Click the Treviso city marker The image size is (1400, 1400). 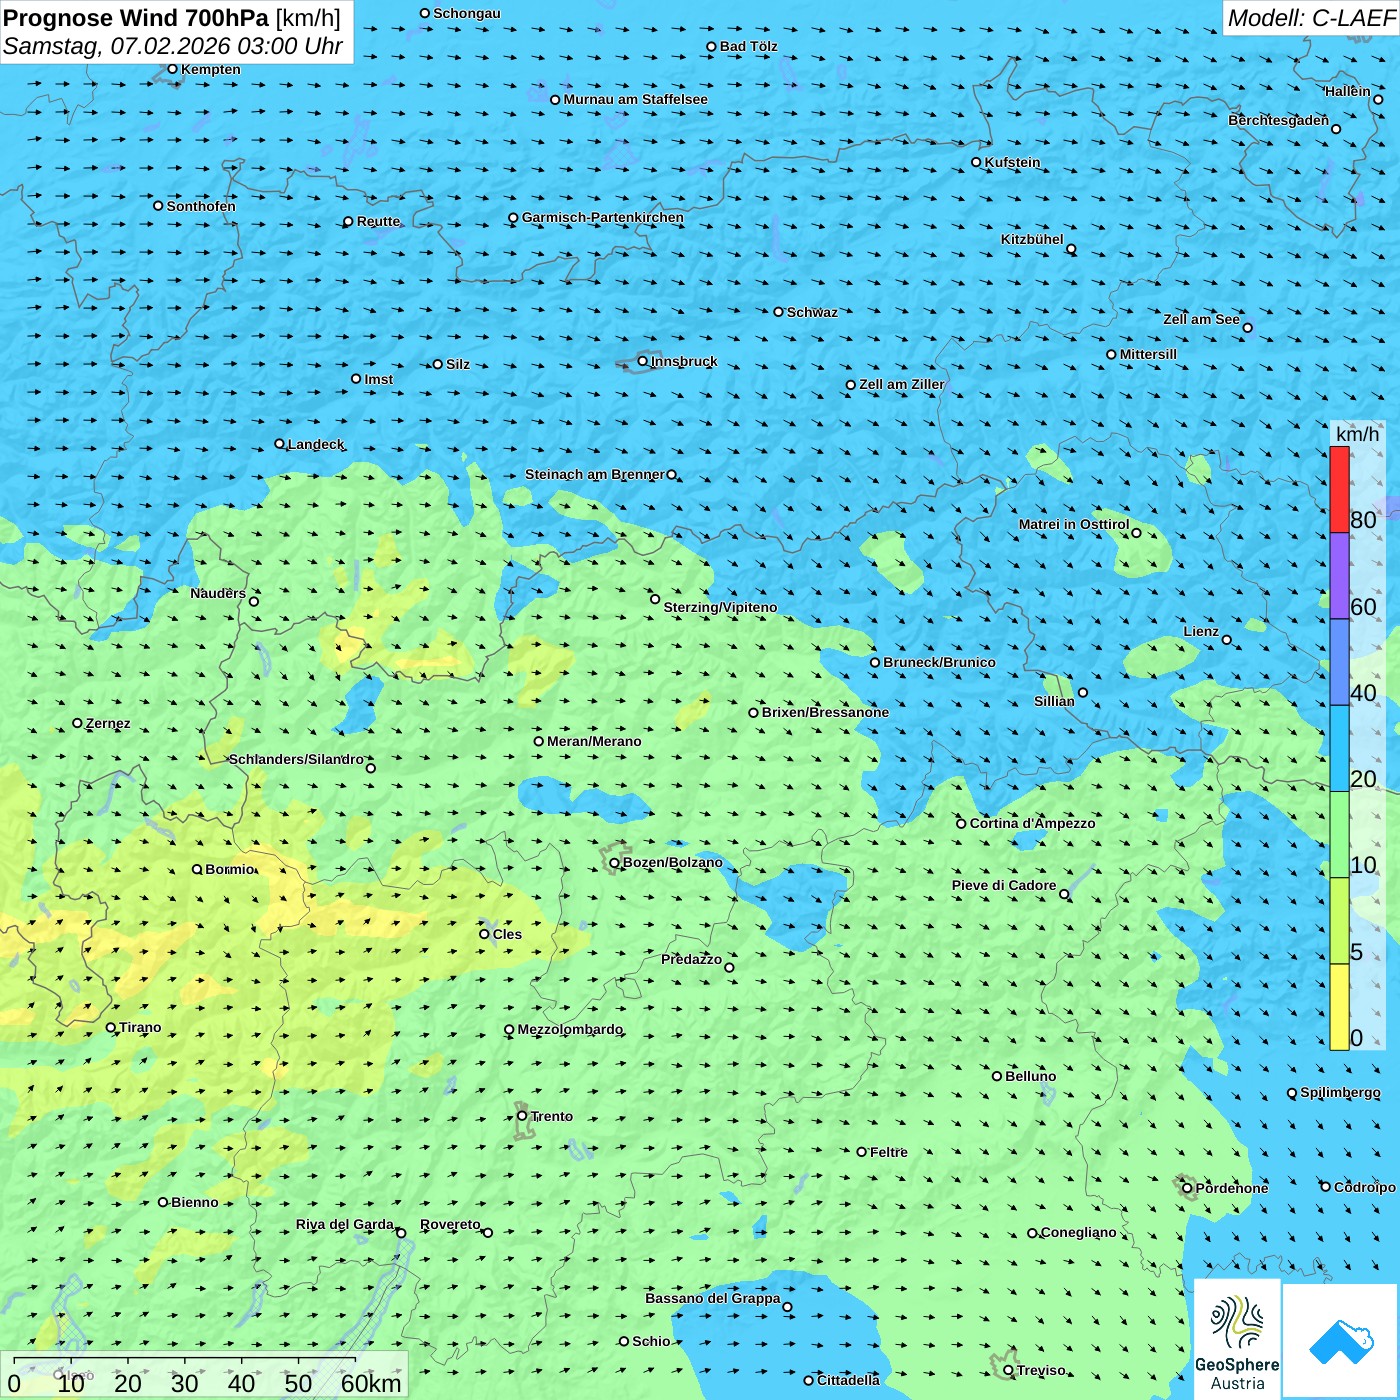tap(1009, 1370)
